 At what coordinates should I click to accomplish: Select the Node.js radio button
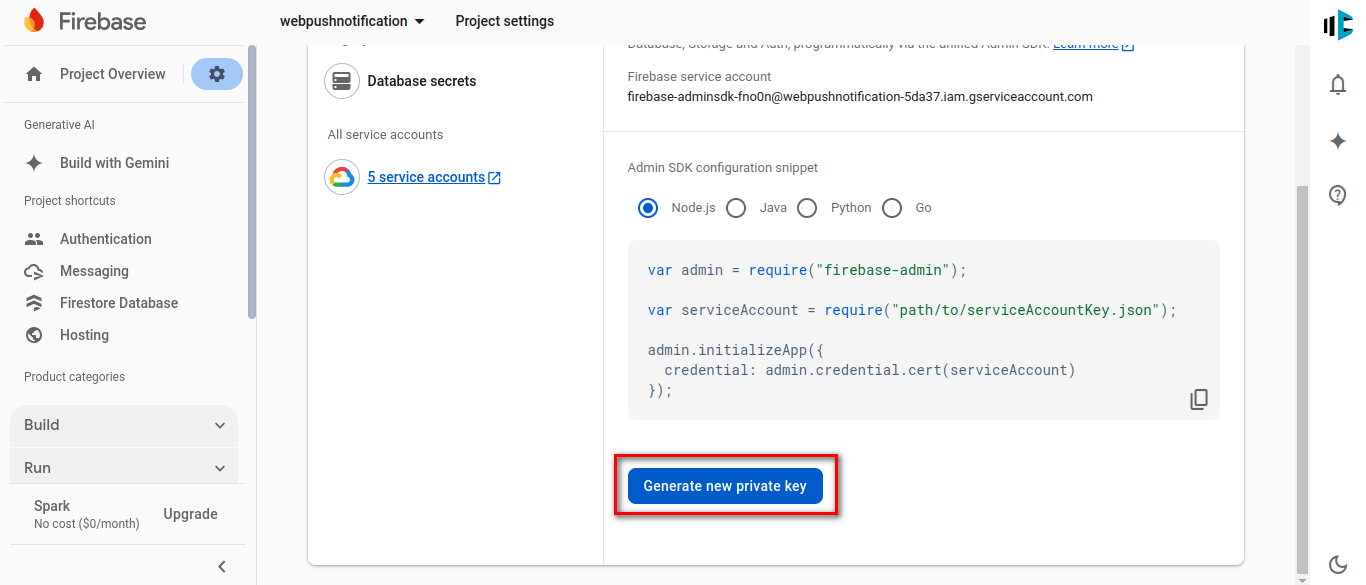[648, 208]
